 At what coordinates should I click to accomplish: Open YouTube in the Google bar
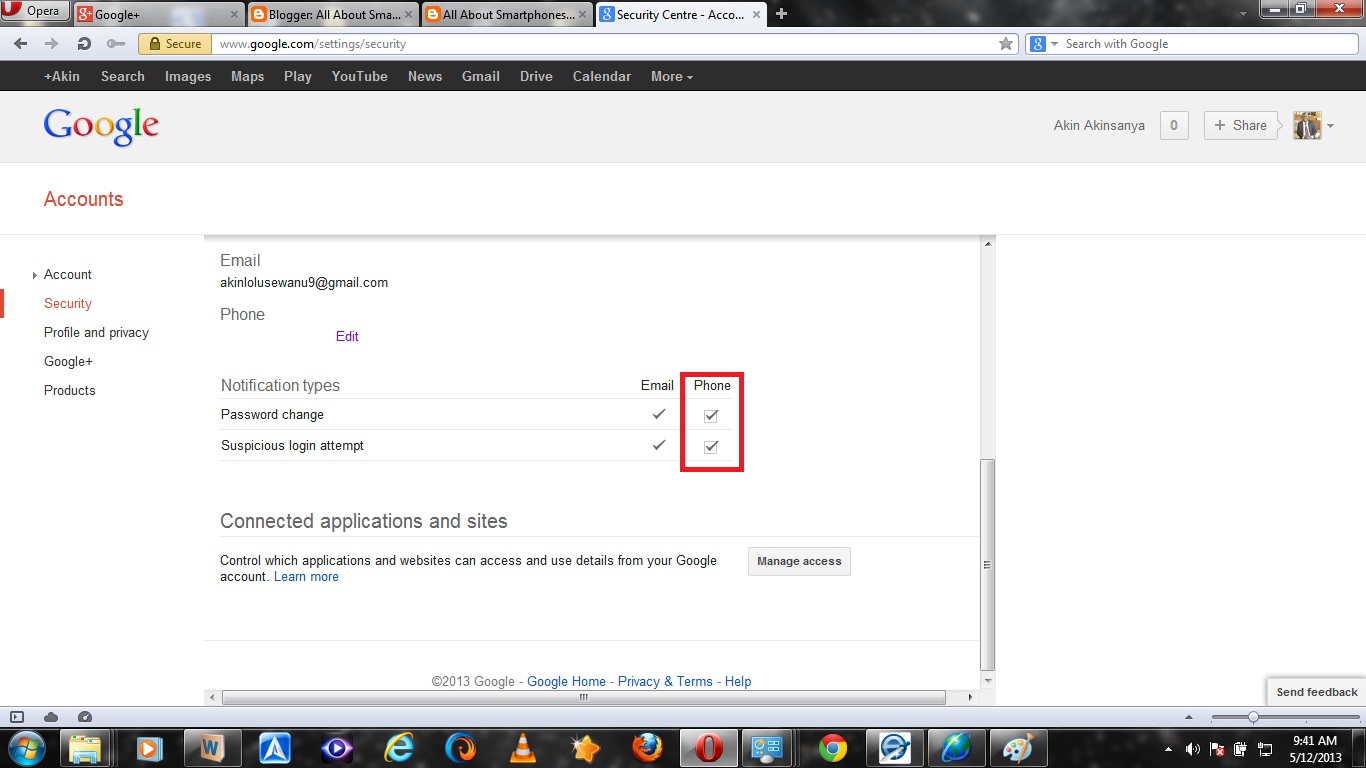[360, 76]
